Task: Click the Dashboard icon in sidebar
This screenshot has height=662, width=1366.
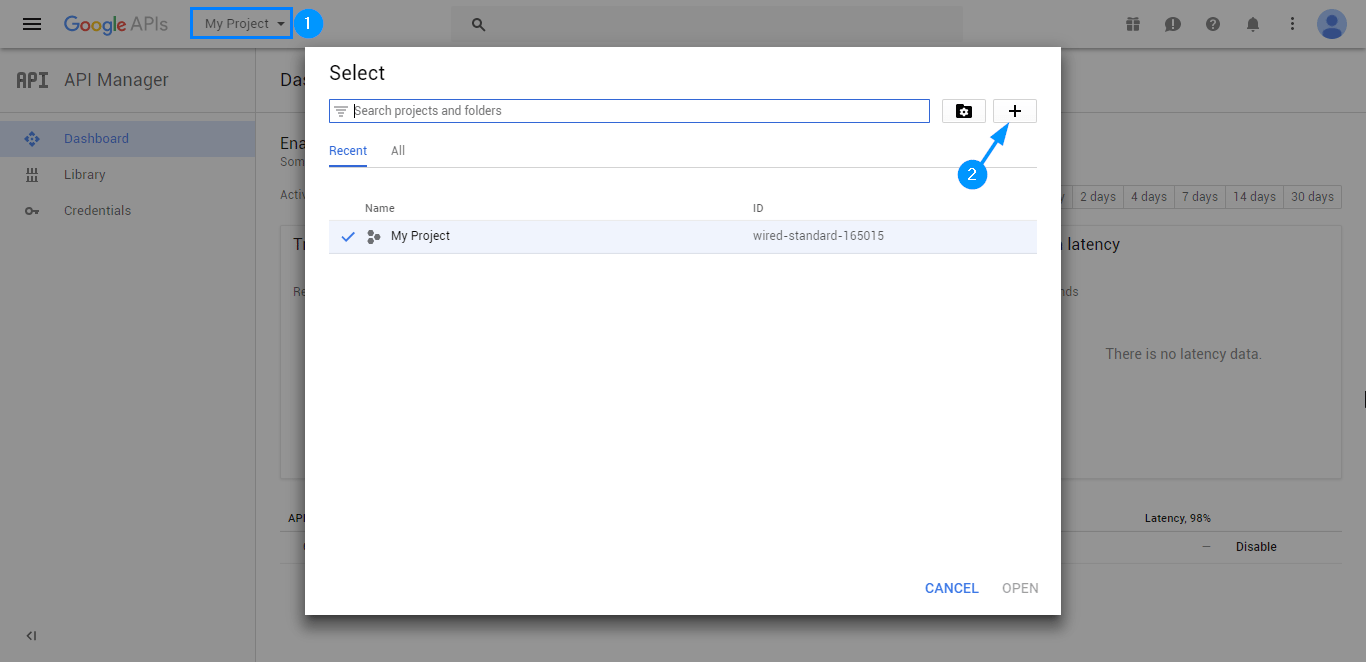Action: coord(32,139)
